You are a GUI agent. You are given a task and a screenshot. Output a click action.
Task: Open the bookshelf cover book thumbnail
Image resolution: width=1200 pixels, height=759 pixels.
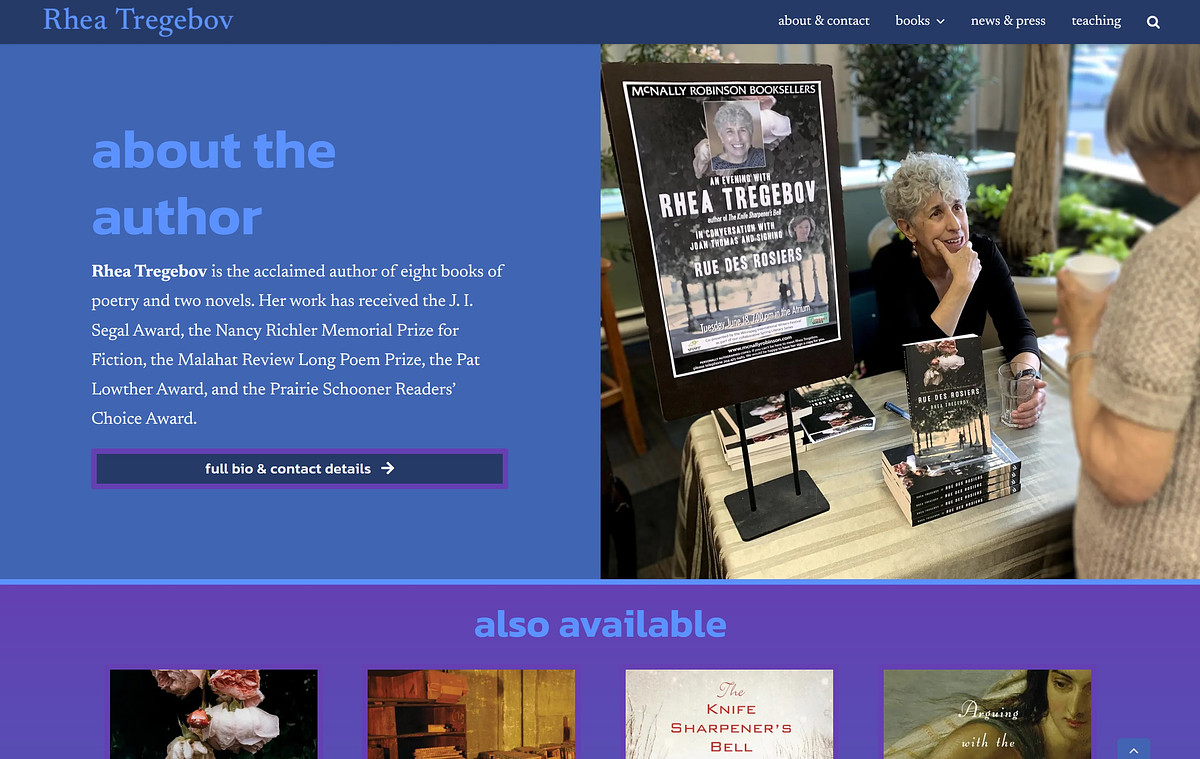coord(471,714)
